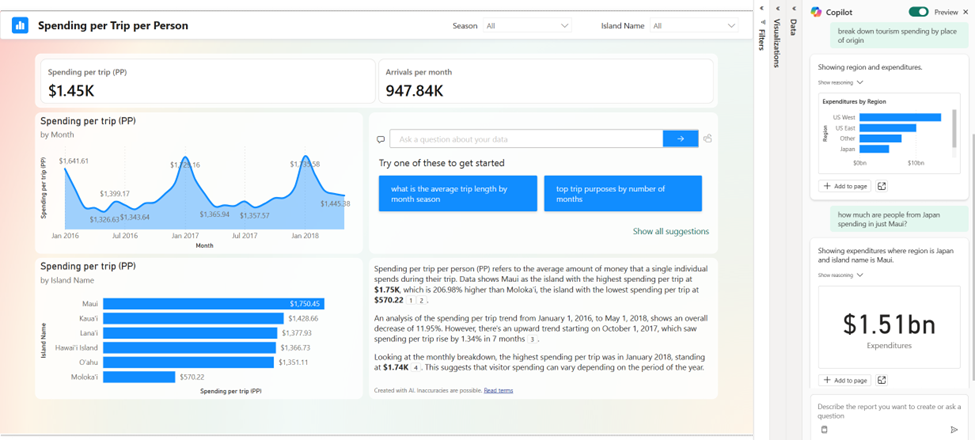Image resolution: width=975 pixels, height=440 pixels.
Task: Add Expenditures by Region chart to page
Action: click(844, 186)
